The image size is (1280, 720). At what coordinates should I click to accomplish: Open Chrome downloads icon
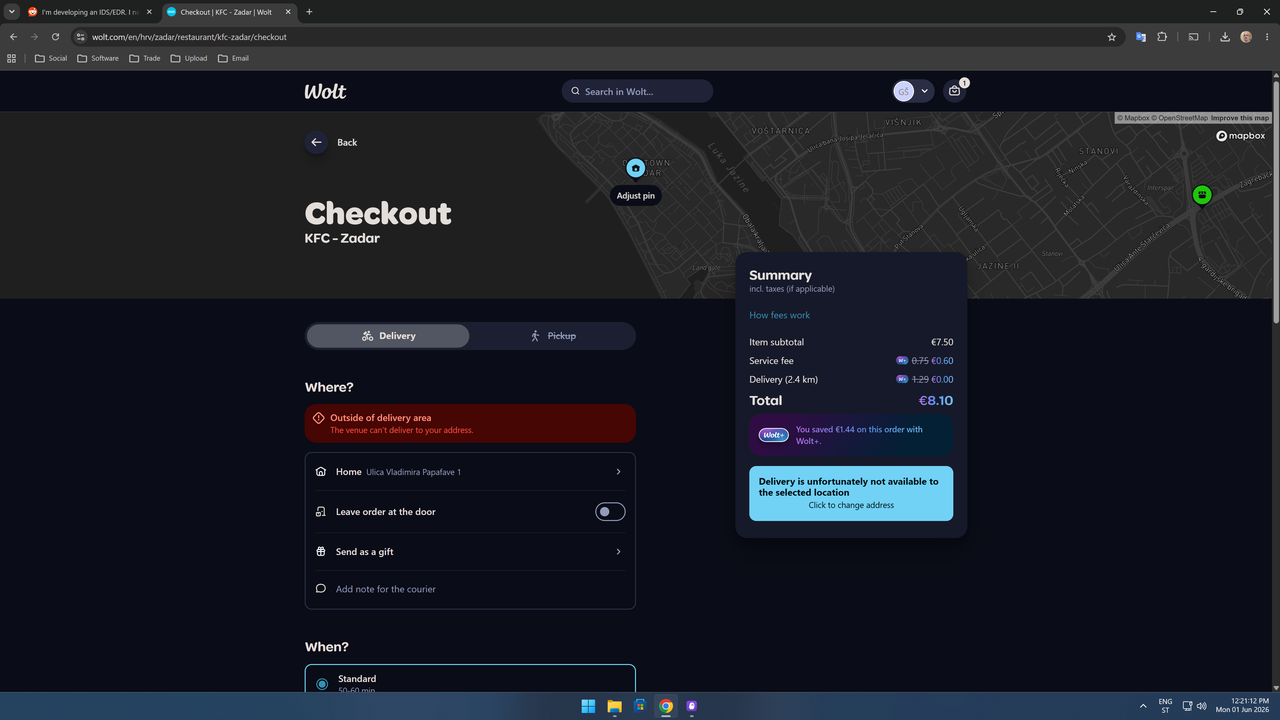click(x=1225, y=37)
